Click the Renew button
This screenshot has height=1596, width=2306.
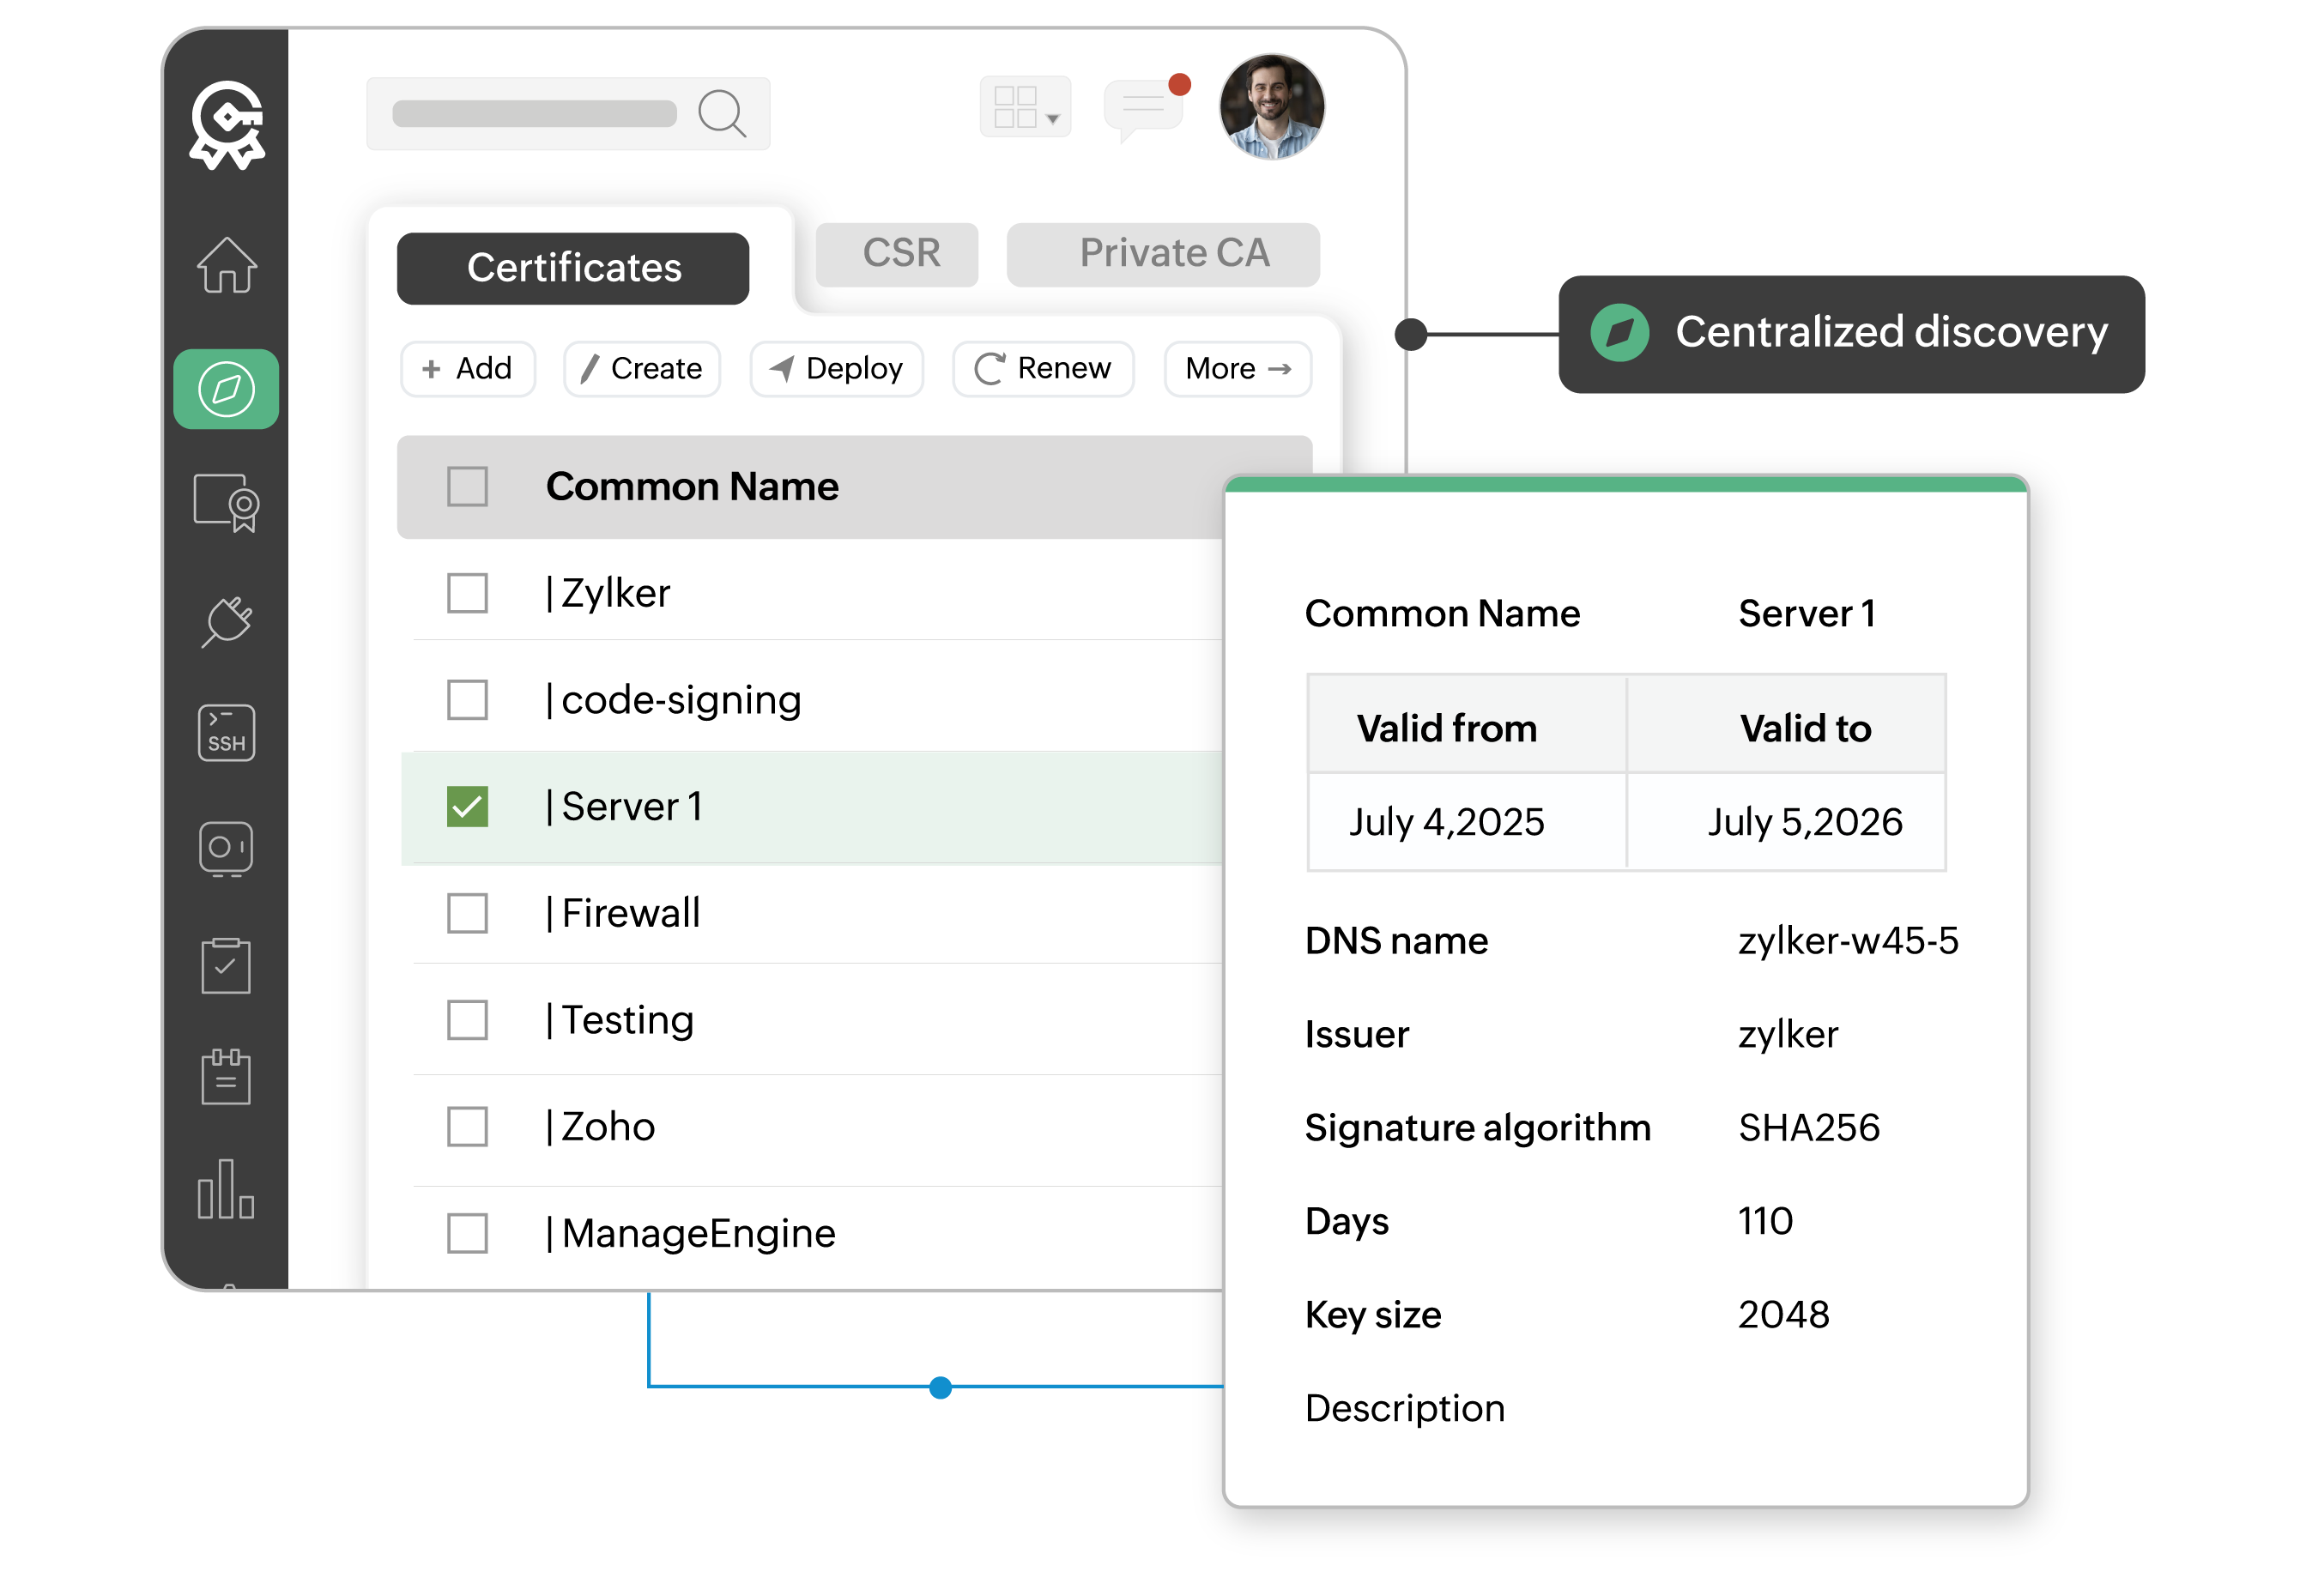[1043, 369]
